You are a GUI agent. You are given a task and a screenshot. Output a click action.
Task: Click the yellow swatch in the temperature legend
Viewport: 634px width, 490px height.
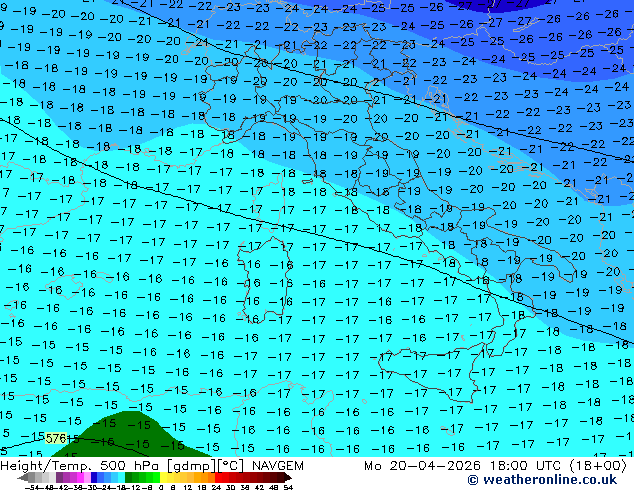pos(163,477)
